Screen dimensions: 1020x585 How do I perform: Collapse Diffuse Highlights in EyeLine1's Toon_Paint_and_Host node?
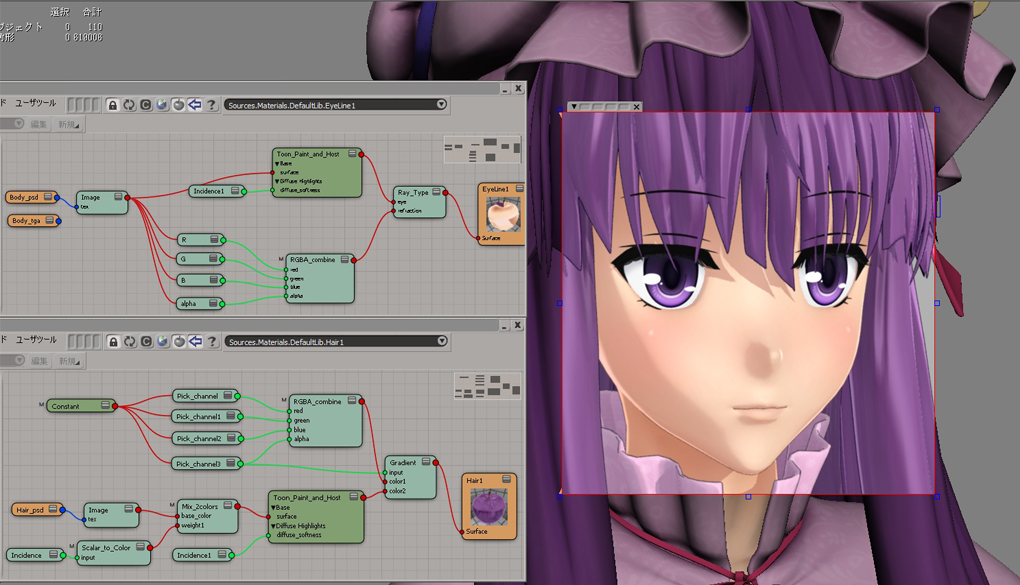[x=277, y=182]
